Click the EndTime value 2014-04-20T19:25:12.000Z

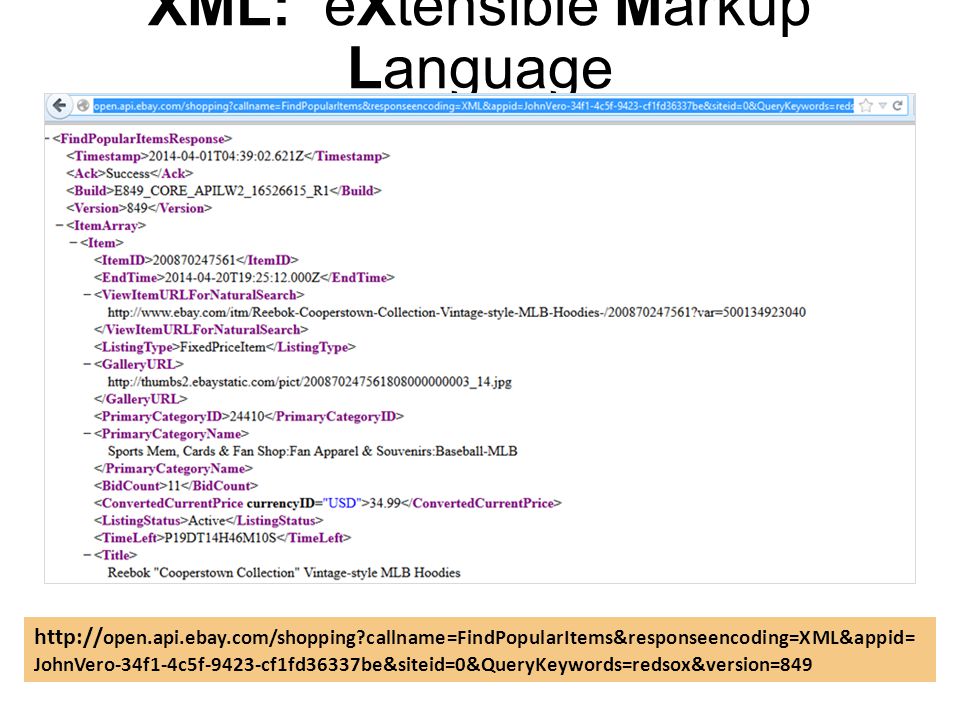[x=242, y=277]
